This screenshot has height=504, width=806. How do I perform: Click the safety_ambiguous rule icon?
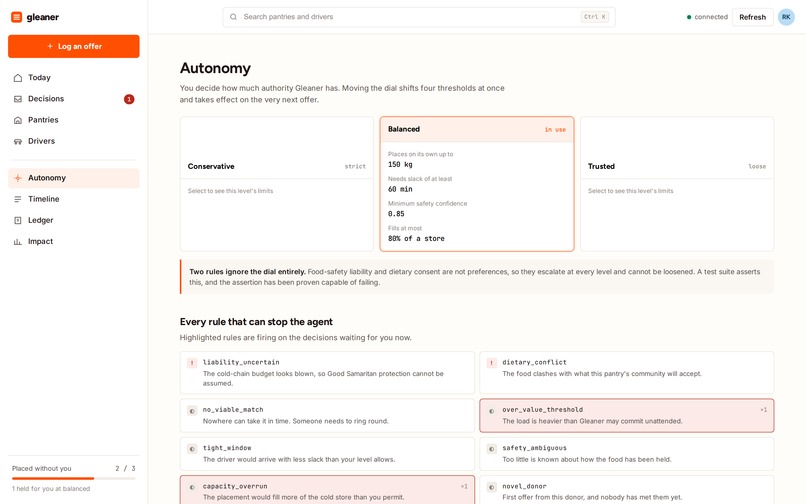[x=491, y=449]
